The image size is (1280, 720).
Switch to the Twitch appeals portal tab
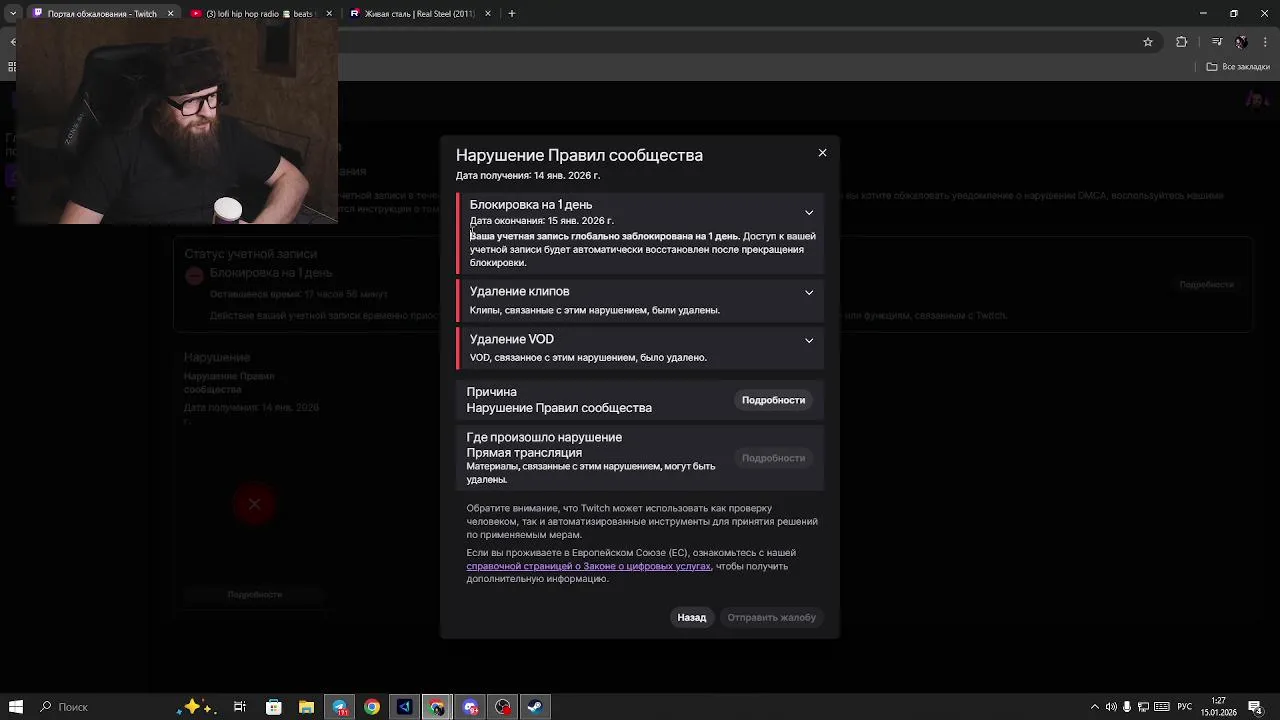tap(102, 14)
